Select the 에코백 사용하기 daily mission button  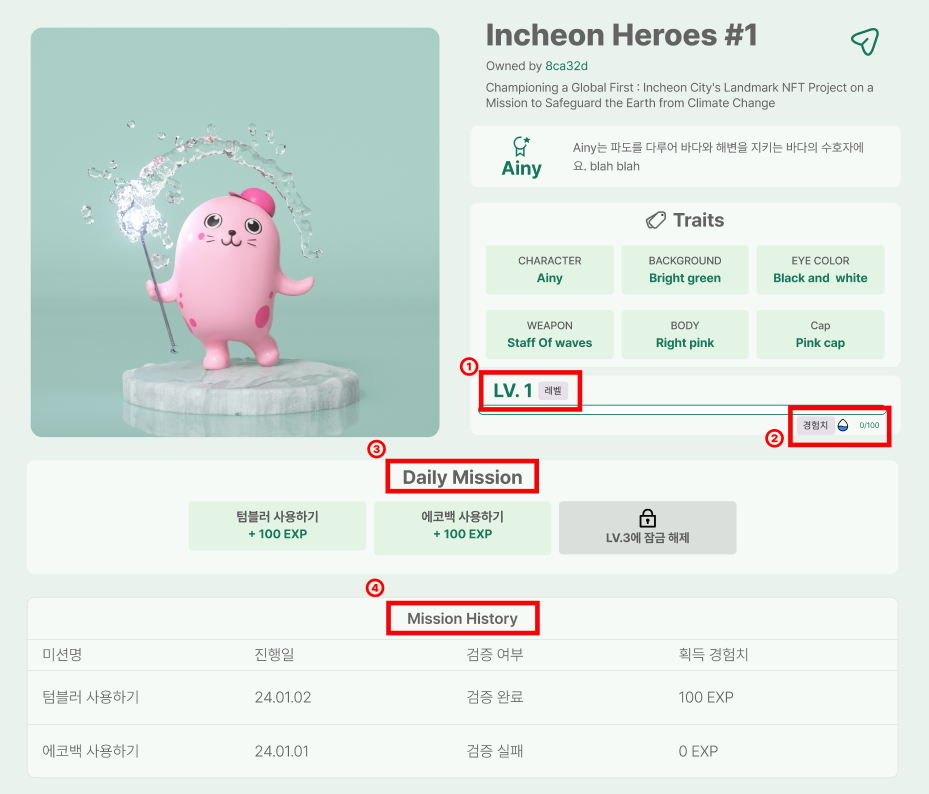pyautogui.click(x=462, y=526)
